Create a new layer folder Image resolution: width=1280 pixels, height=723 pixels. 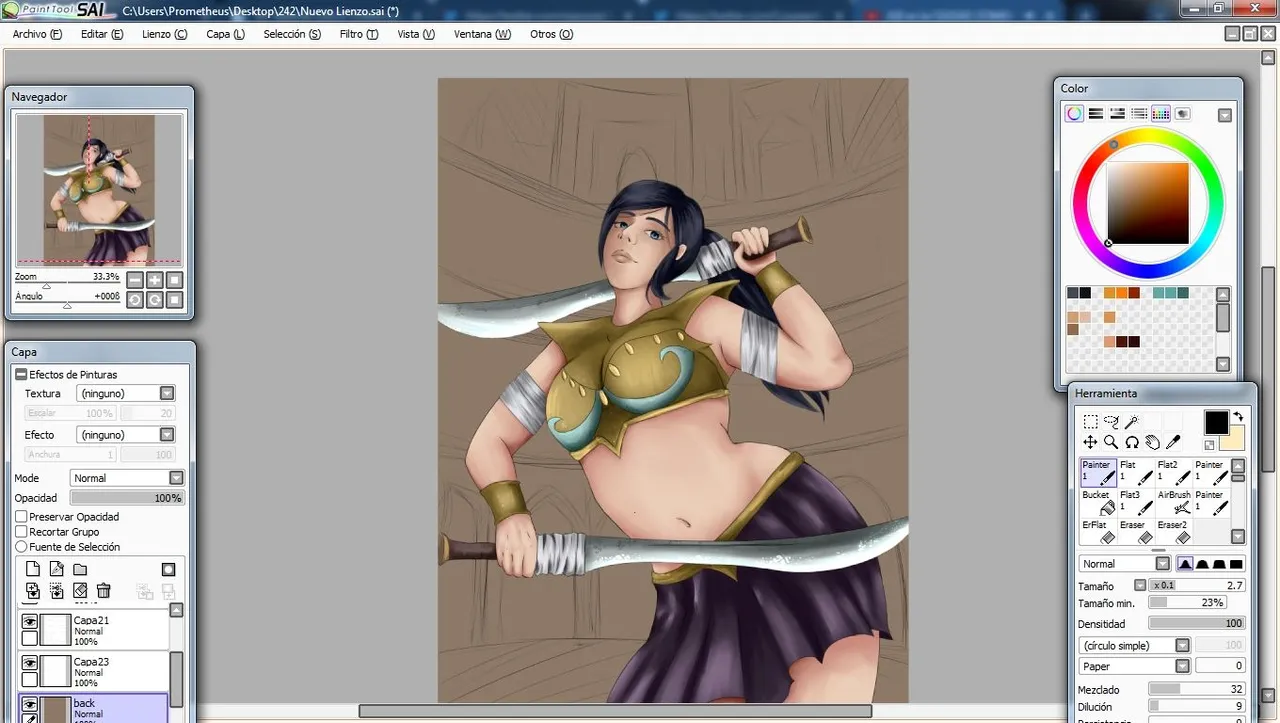click(80, 570)
